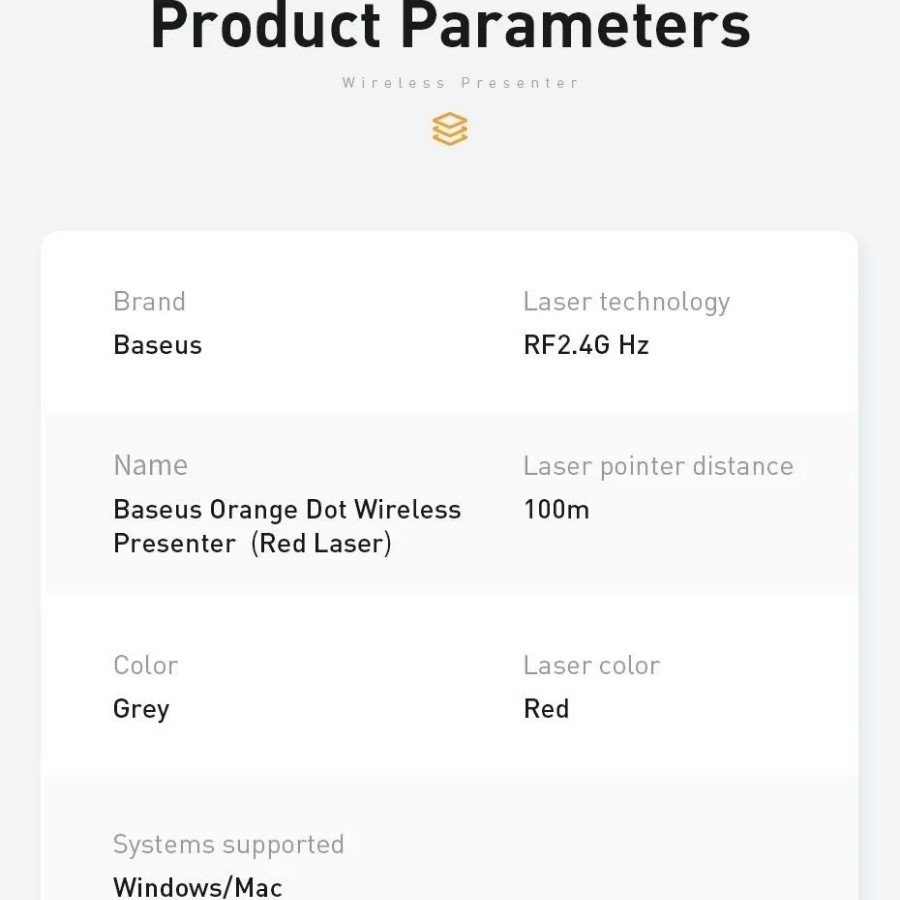The height and width of the screenshot is (900, 900).
Task: Select the Red laser color value
Action: (x=546, y=709)
